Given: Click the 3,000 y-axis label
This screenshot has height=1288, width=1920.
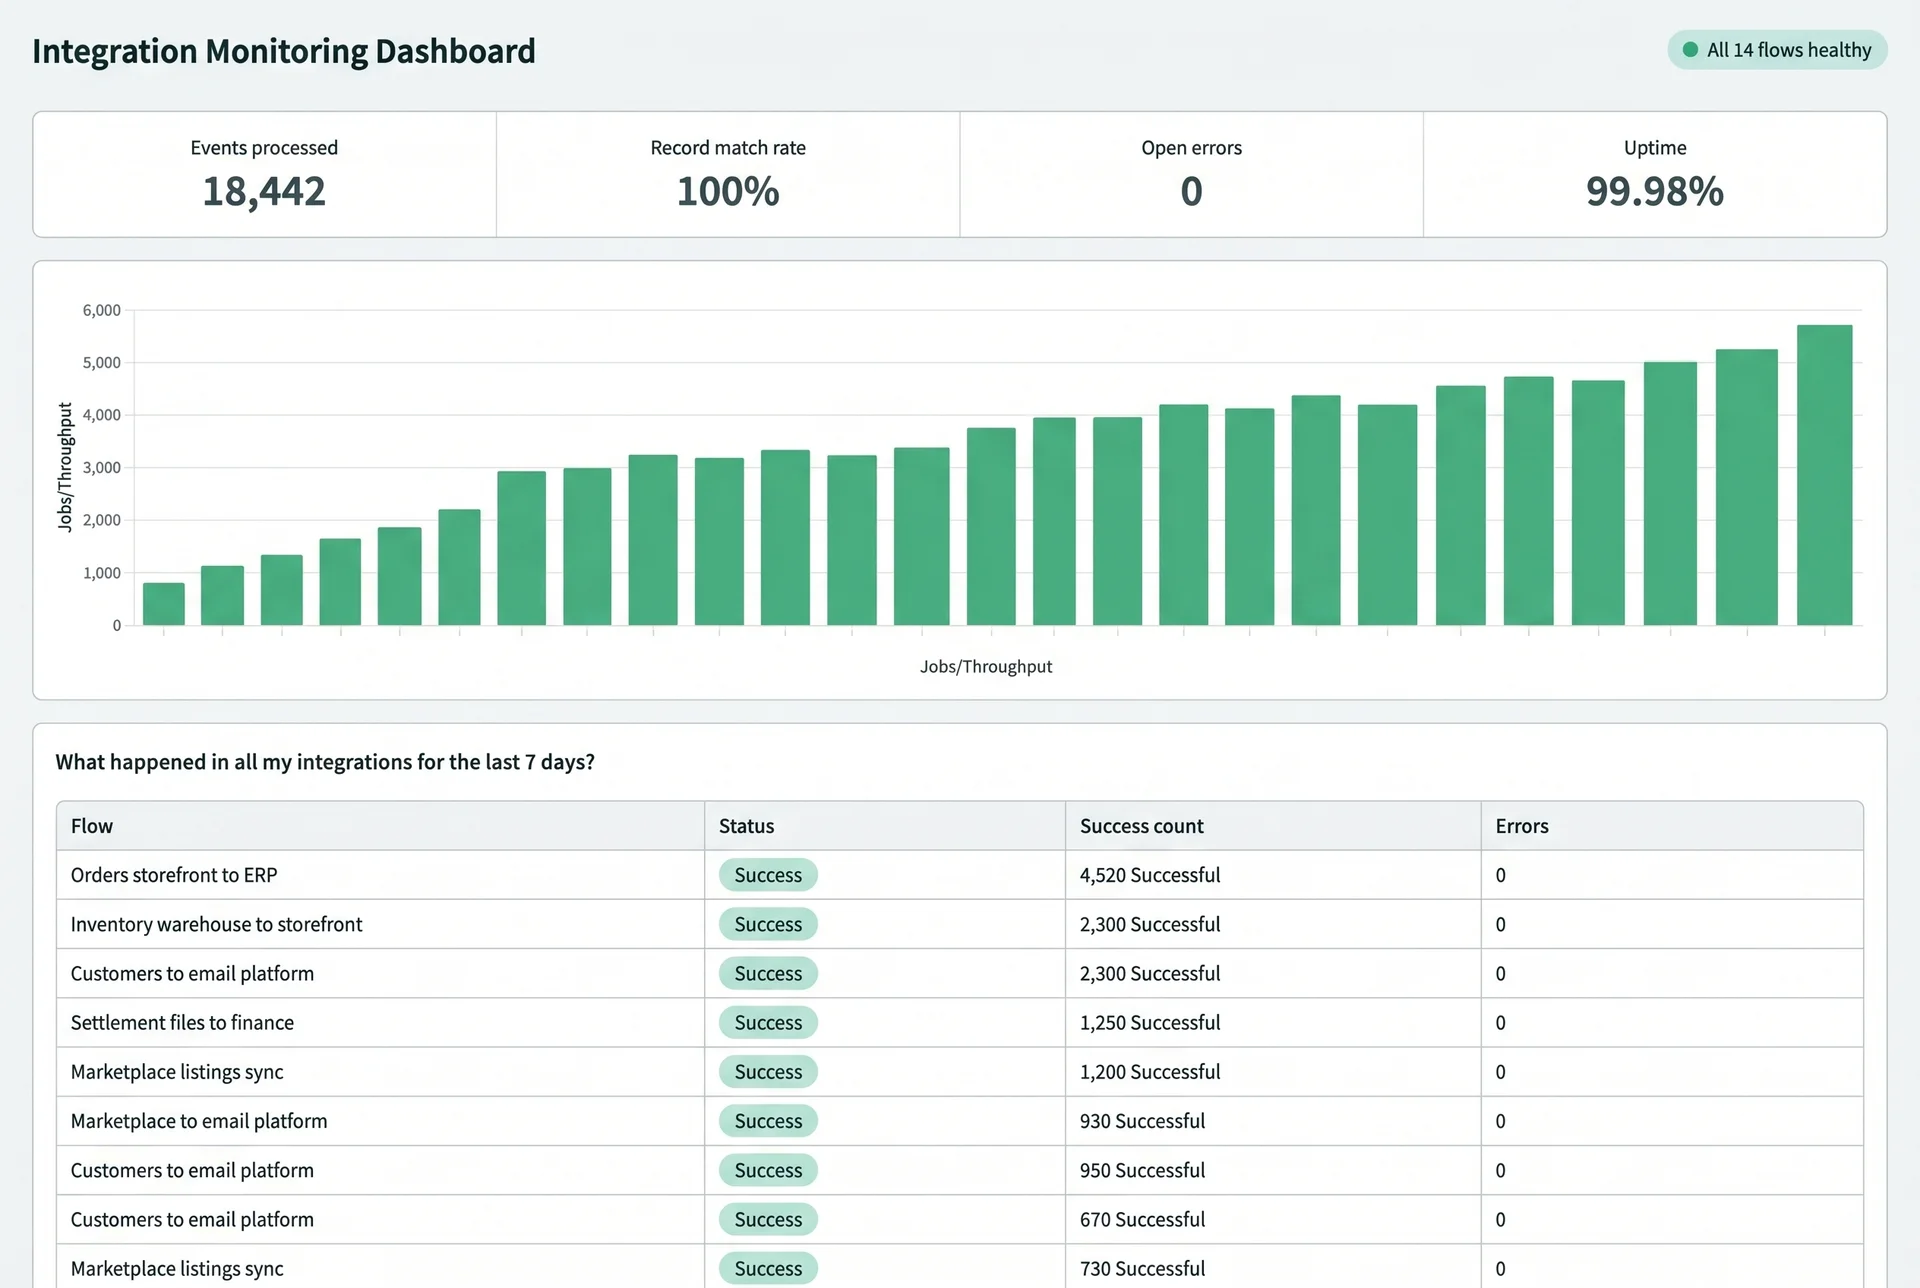Looking at the screenshot, I should (x=101, y=468).
